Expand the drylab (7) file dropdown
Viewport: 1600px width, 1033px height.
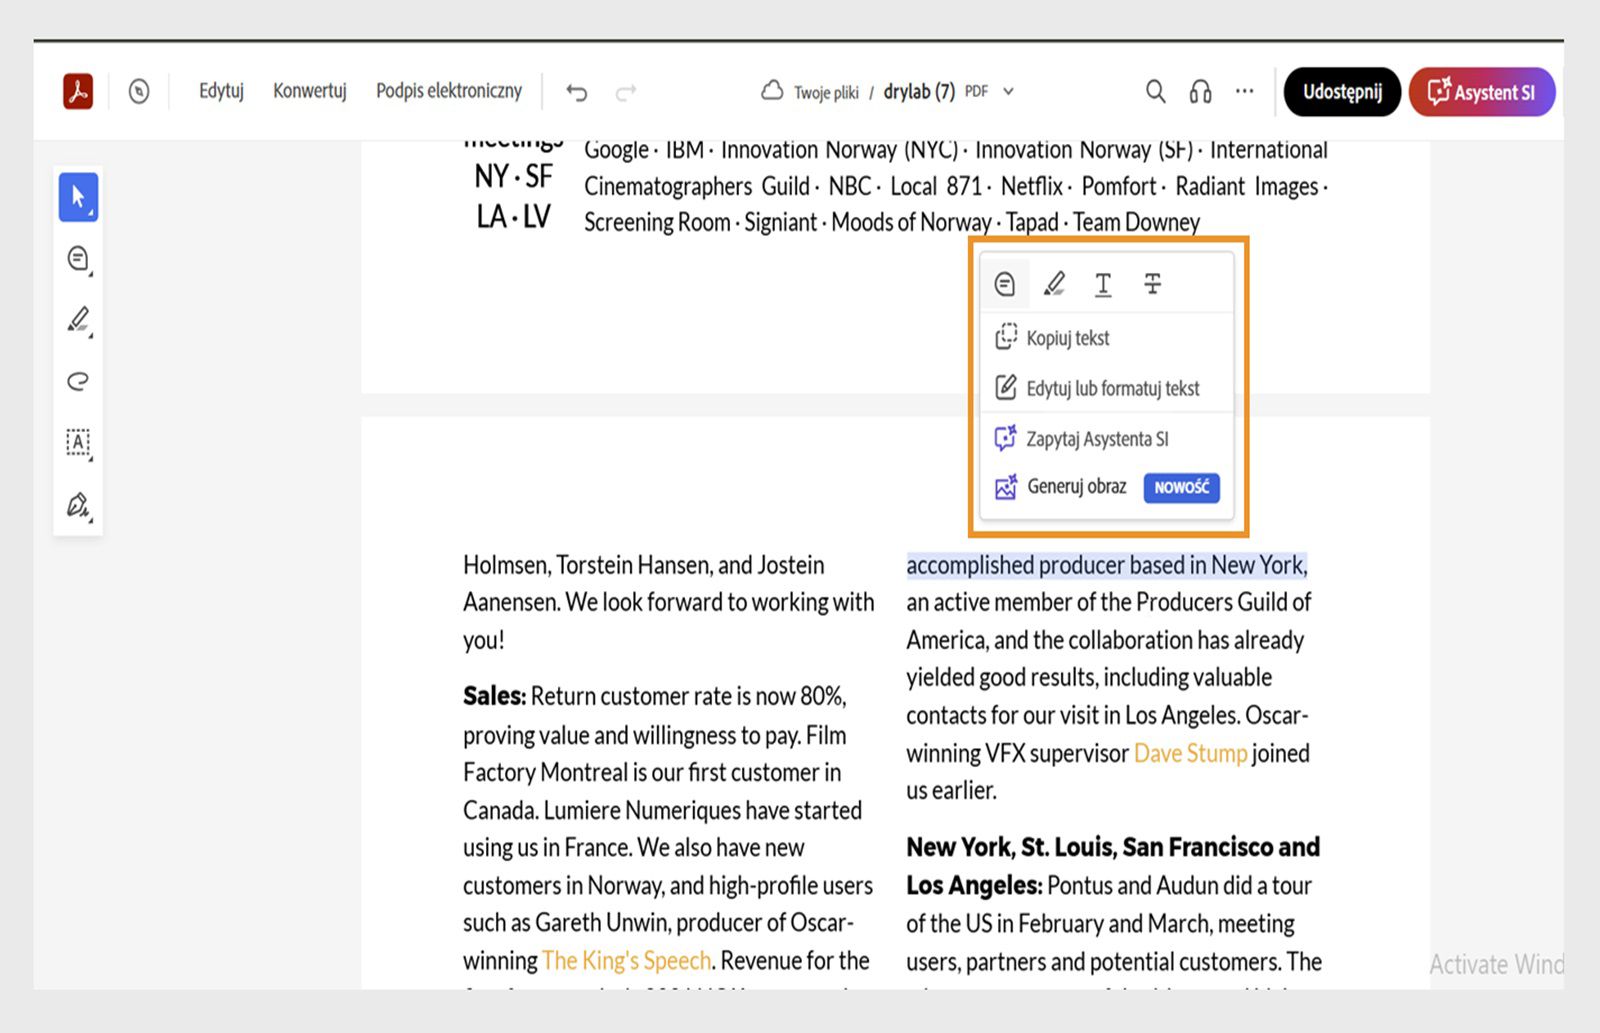[1008, 92]
